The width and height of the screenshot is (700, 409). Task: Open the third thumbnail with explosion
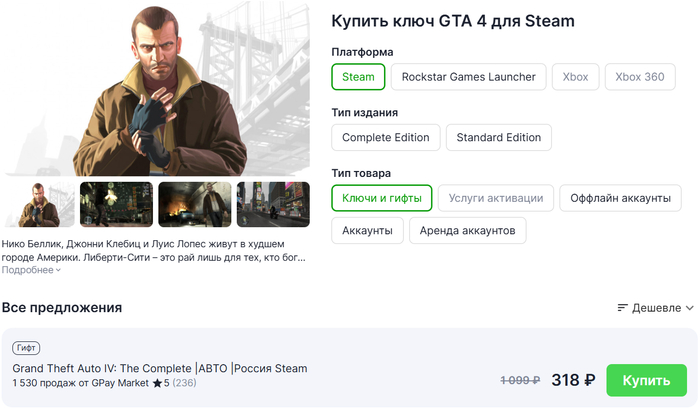[x=194, y=204]
